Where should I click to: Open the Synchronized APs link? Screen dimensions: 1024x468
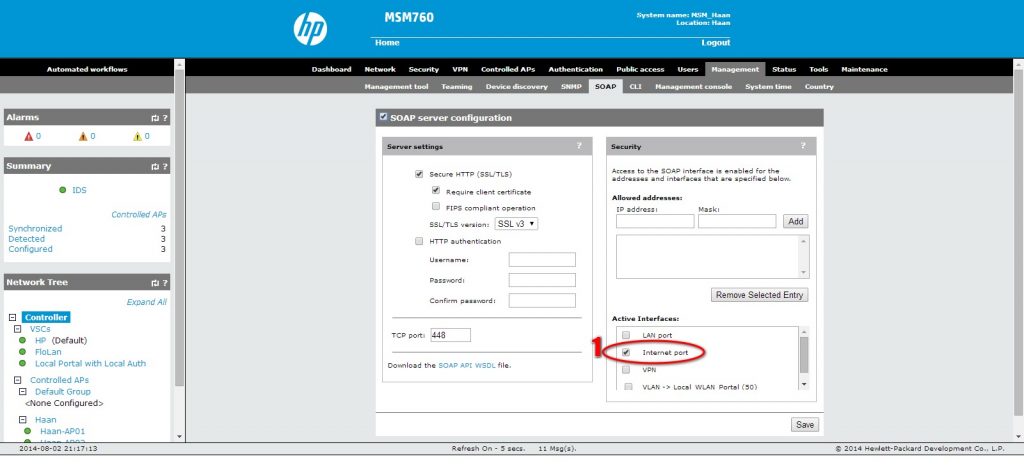(35, 228)
